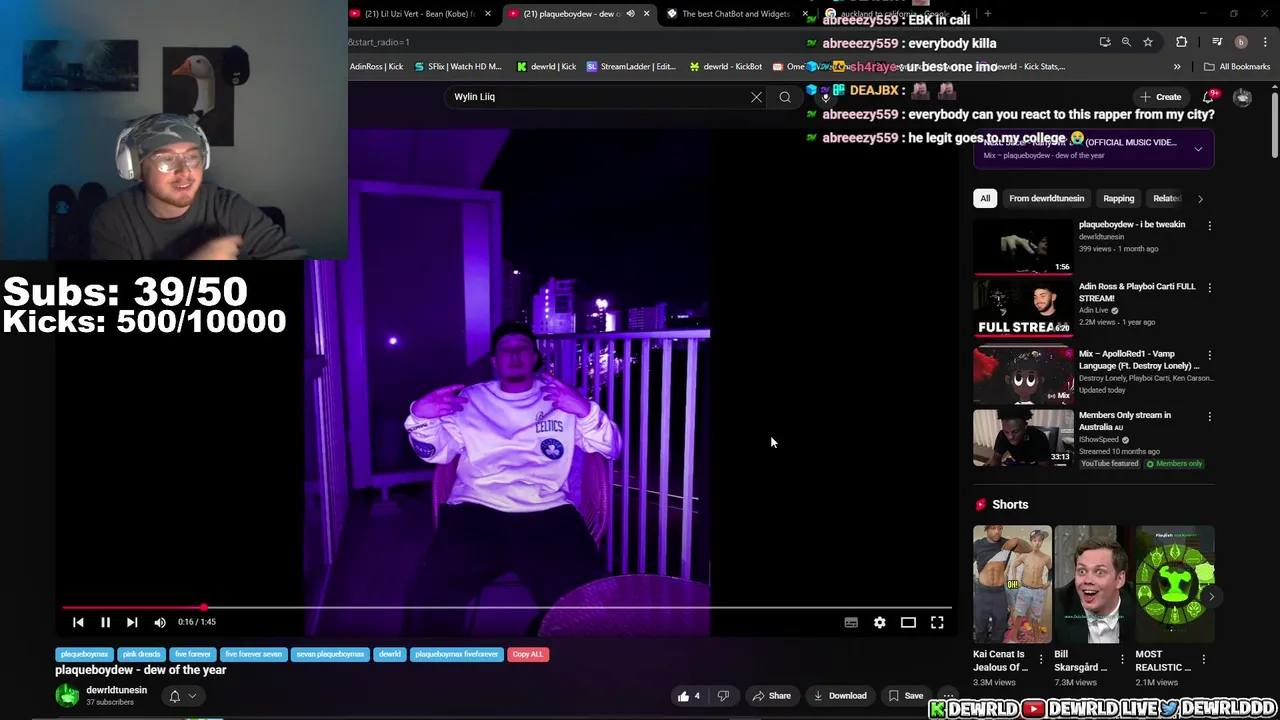The height and width of the screenshot is (720, 1280).
Task: Open the SFlix Watch HD bookmark
Action: coord(458,67)
